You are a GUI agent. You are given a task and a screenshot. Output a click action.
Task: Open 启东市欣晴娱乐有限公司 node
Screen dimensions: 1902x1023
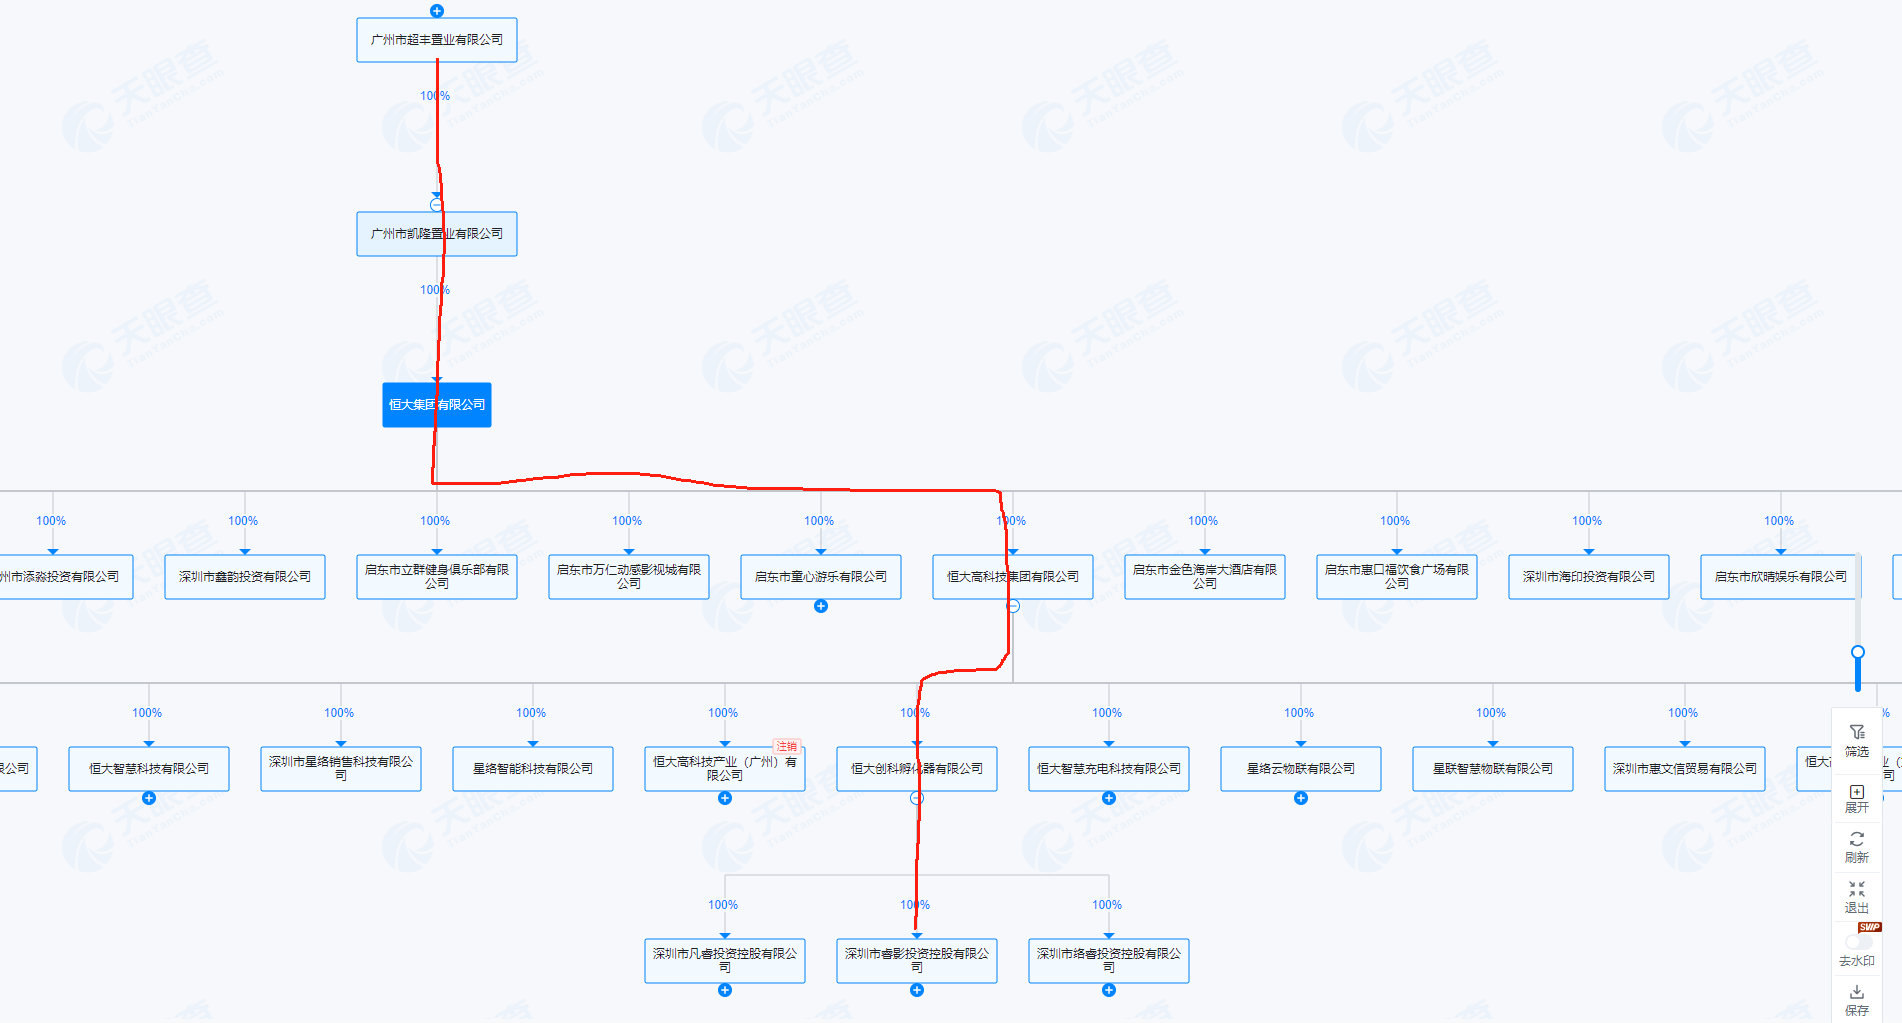coord(1781,577)
